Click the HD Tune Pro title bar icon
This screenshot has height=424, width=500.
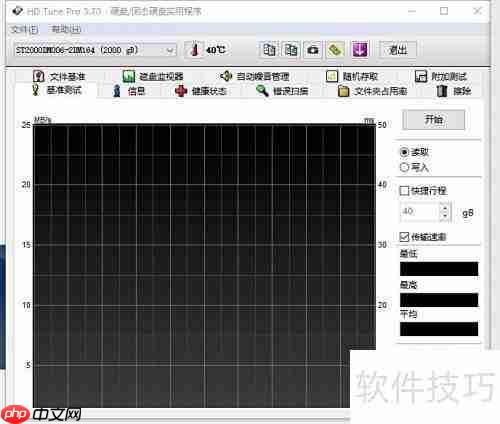17,11
